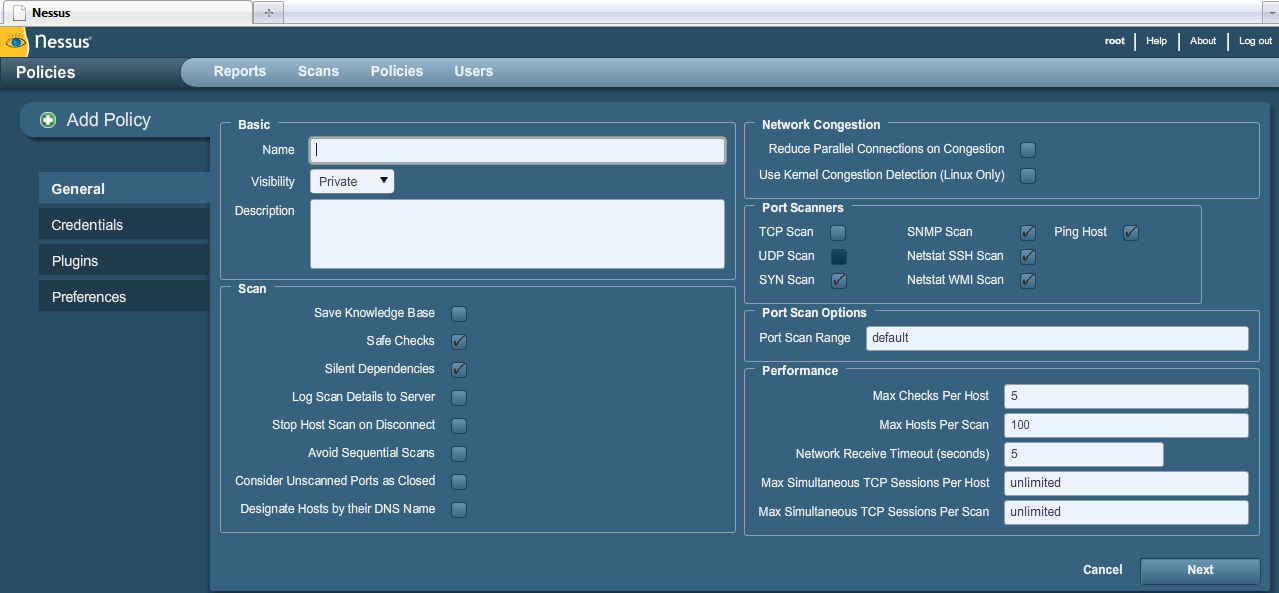The image size is (1279, 593).
Task: Enable the TCP Scan checkbox
Action: click(838, 232)
